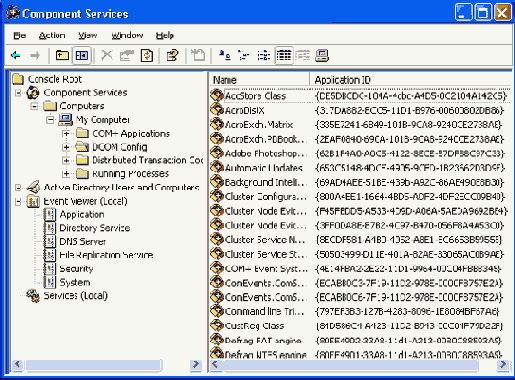Collapse the Computers tree node
The height and width of the screenshot is (380, 515).
(x=34, y=106)
